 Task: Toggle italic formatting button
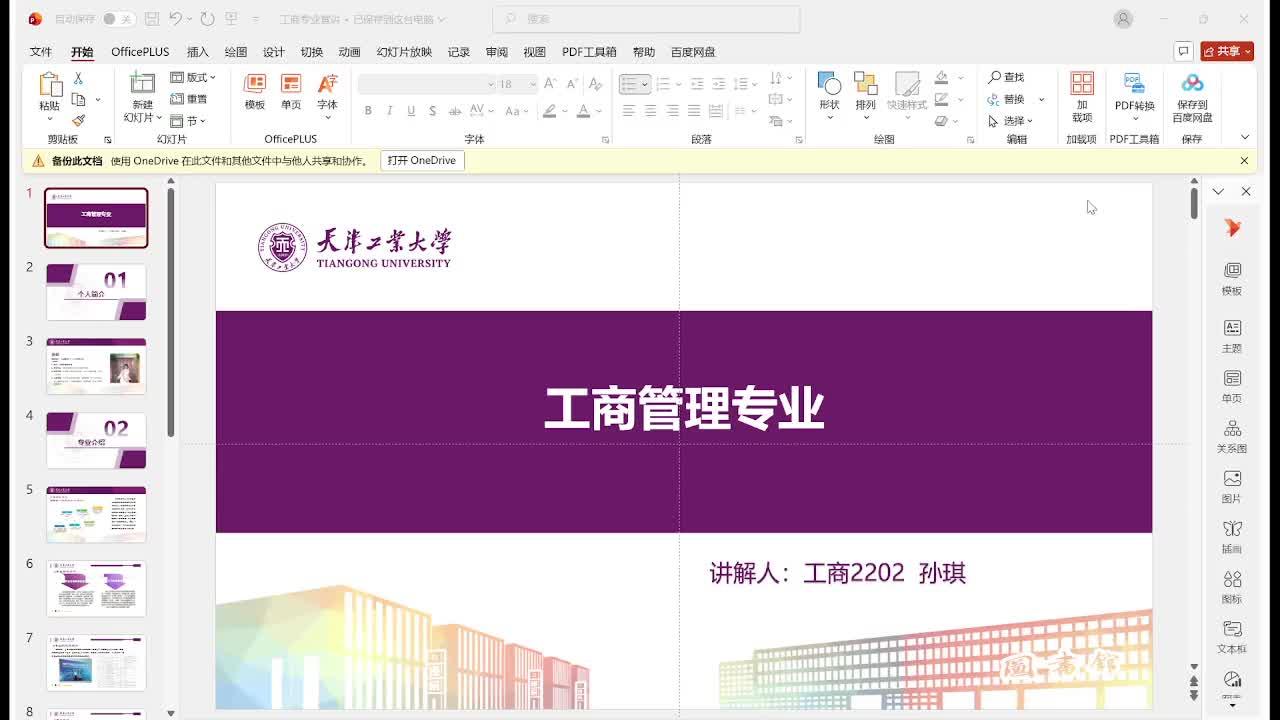pyautogui.click(x=389, y=111)
